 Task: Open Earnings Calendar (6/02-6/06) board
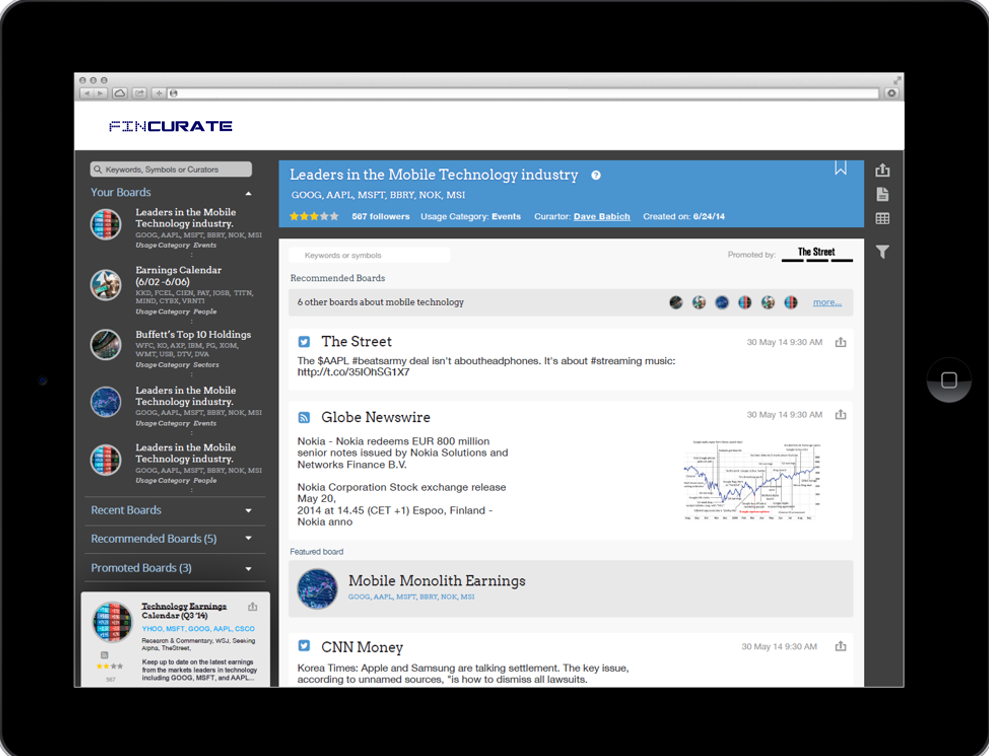click(x=178, y=276)
